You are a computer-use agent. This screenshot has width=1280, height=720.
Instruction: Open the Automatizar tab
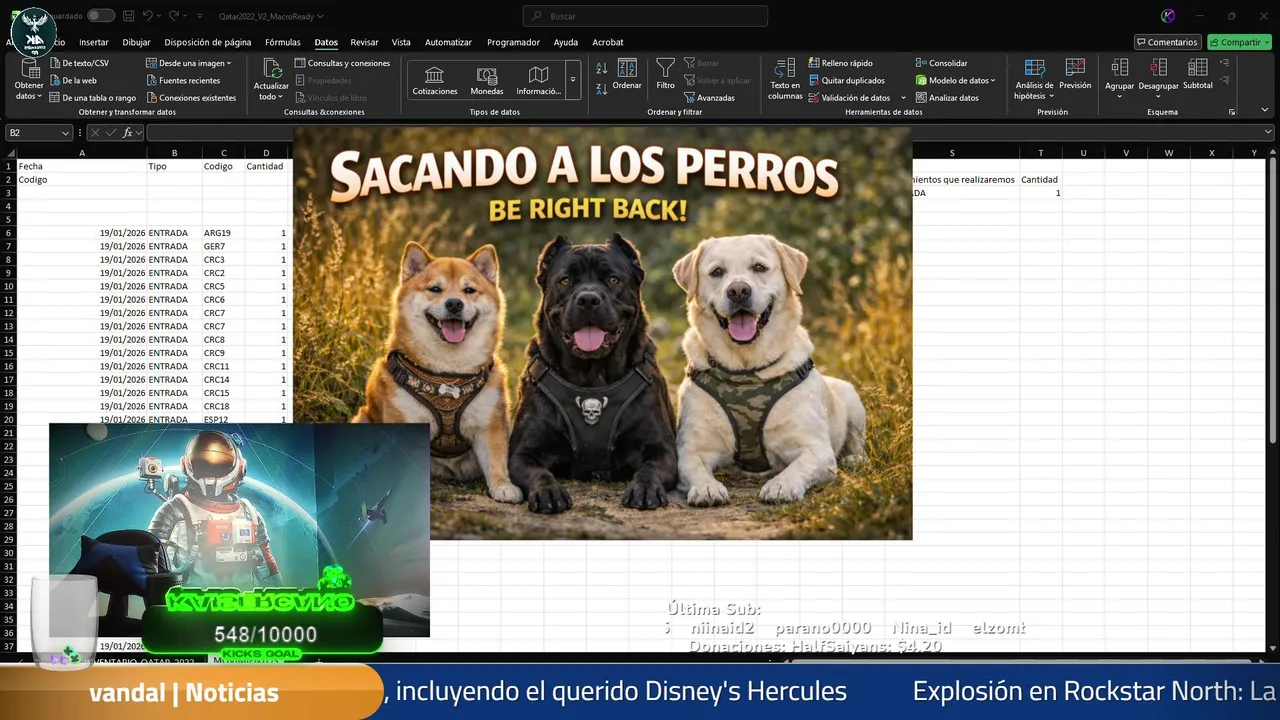tap(448, 42)
